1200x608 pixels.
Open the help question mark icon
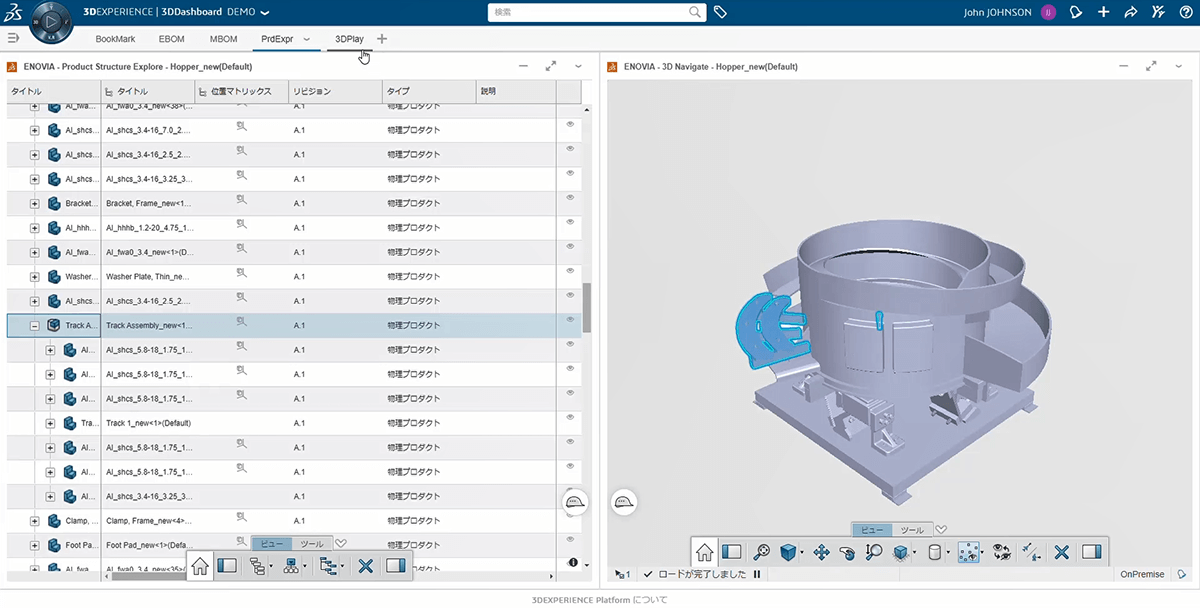coord(1185,12)
